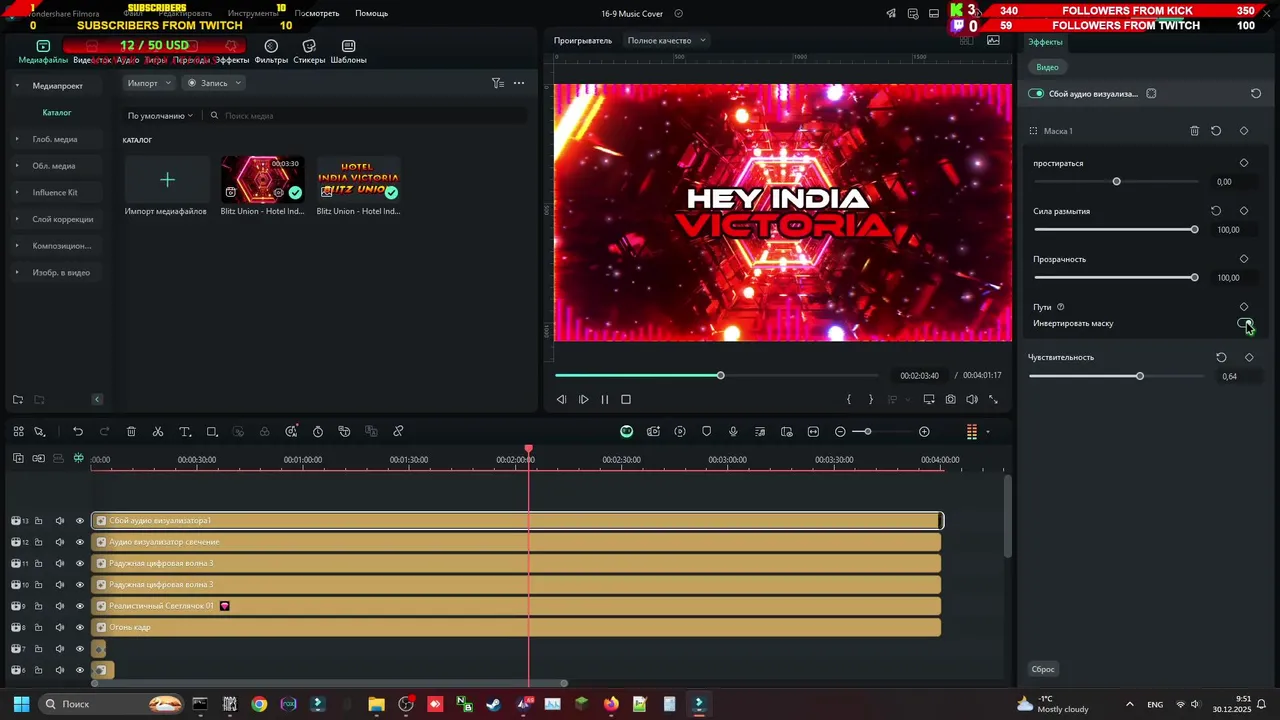Image resolution: width=1280 pixels, height=720 pixels.
Task: Switch preview to fullscreen
Action: 993,399
